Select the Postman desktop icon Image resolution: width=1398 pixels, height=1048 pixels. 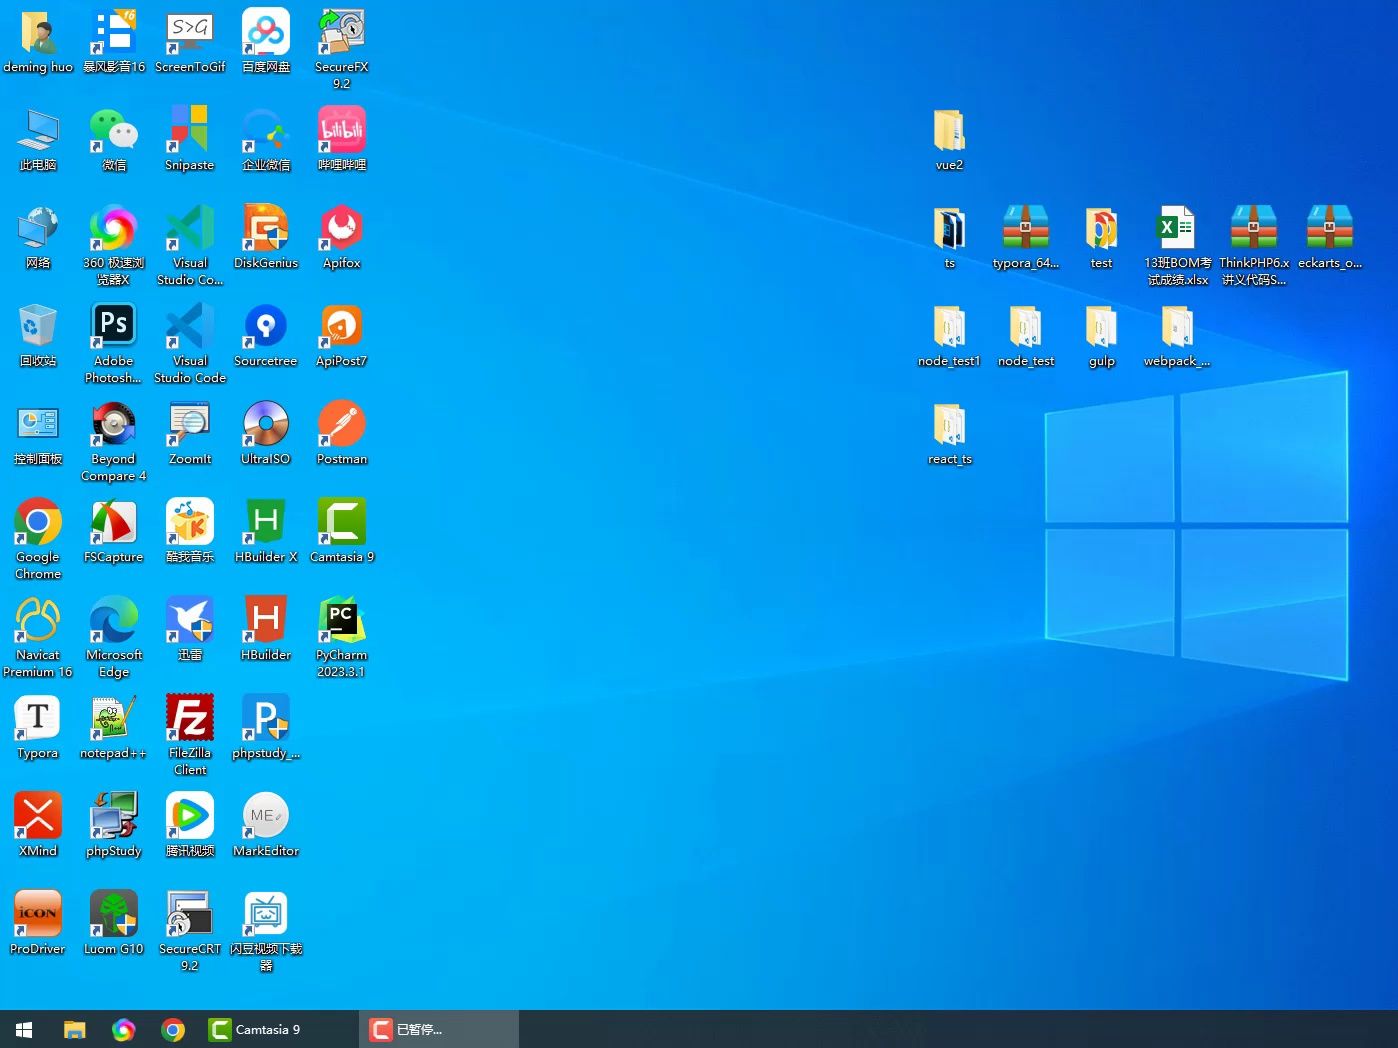click(x=342, y=434)
